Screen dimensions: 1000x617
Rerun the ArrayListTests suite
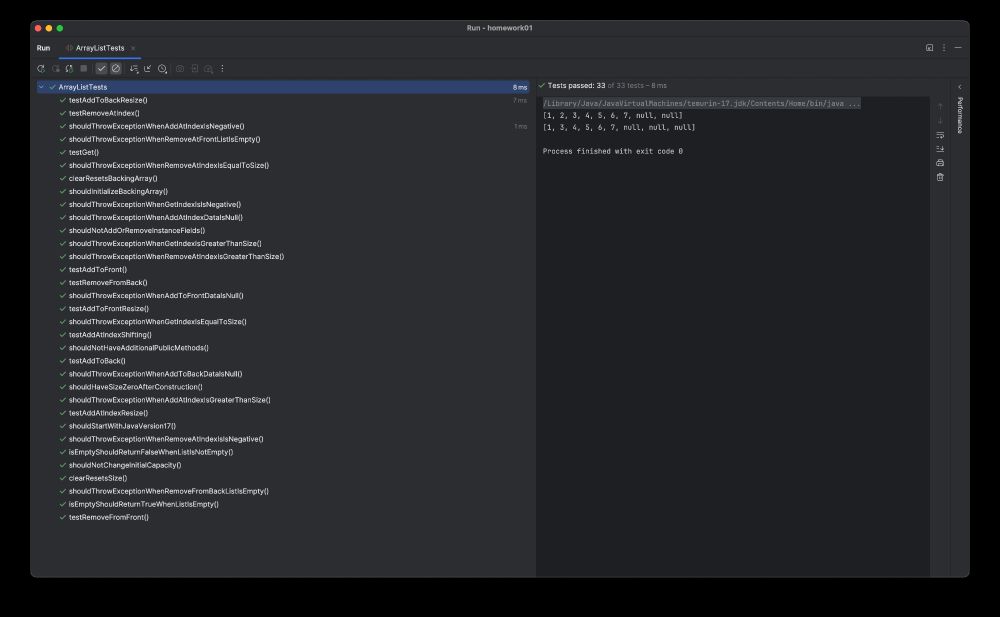point(41,69)
